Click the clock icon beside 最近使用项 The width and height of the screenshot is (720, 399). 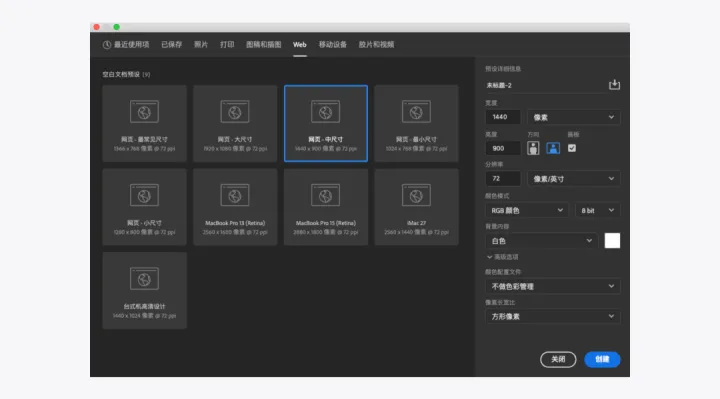(x=107, y=45)
